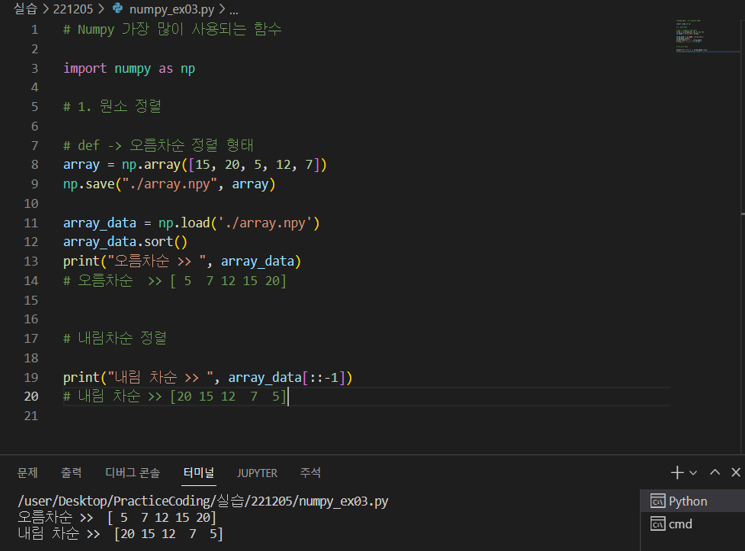Switch to the 출력 panel tab
This screenshot has height=551, width=745.
tap(71, 473)
